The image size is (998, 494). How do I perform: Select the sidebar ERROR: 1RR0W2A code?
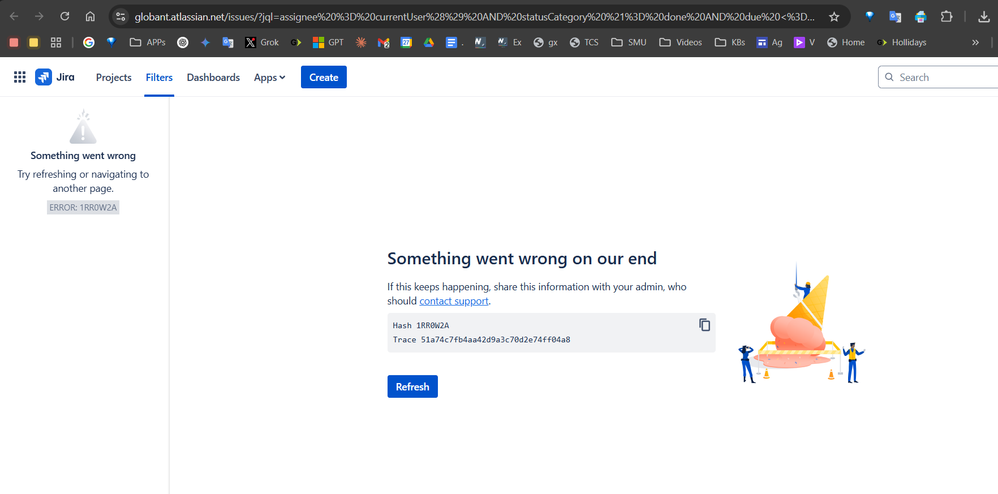pos(83,208)
